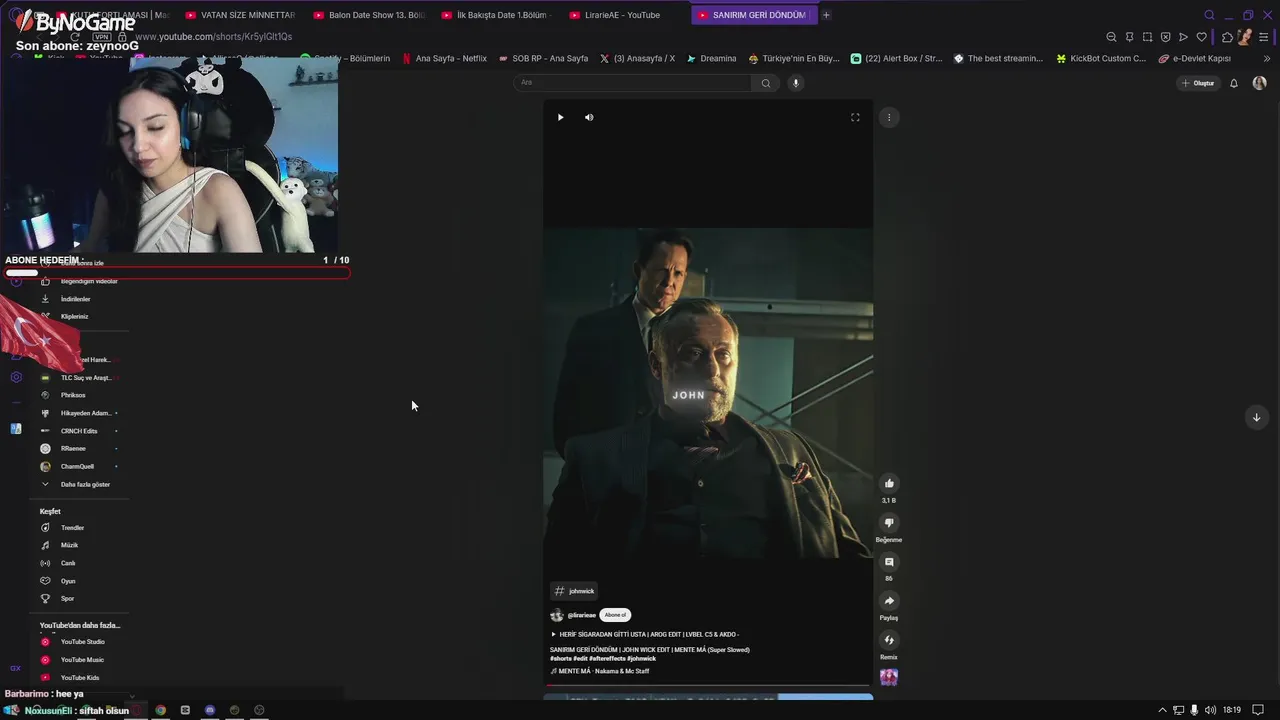Open the Anasayfa / X bookmark

pyautogui.click(x=637, y=58)
